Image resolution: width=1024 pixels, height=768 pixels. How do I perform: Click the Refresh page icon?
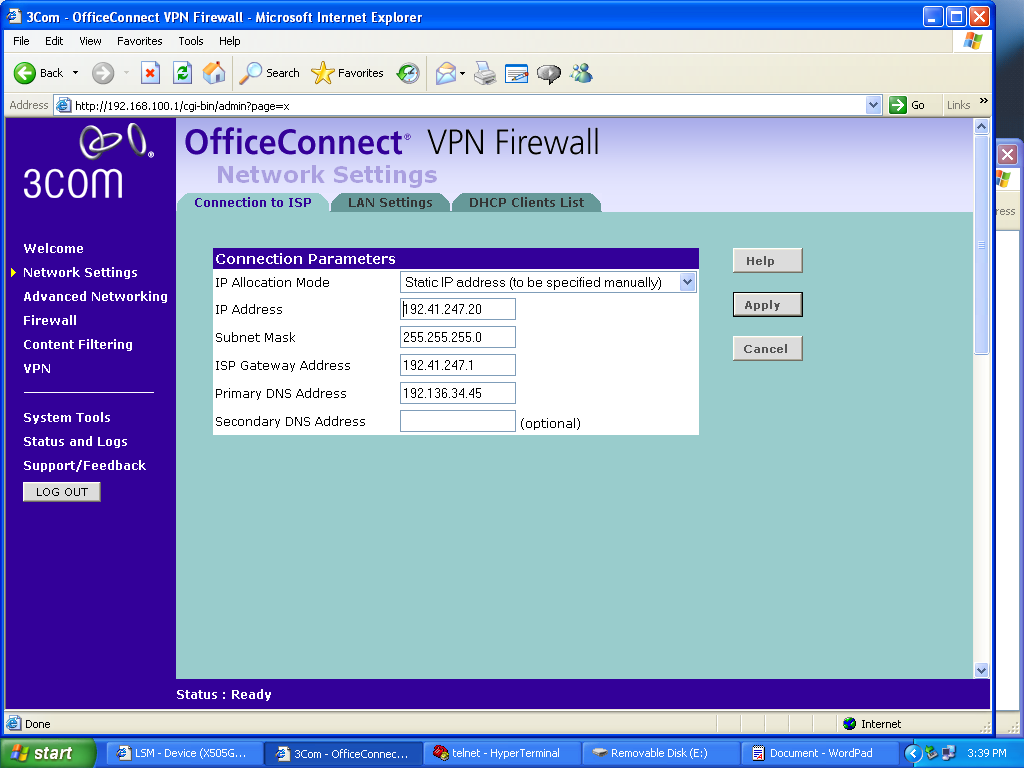pyautogui.click(x=182, y=73)
